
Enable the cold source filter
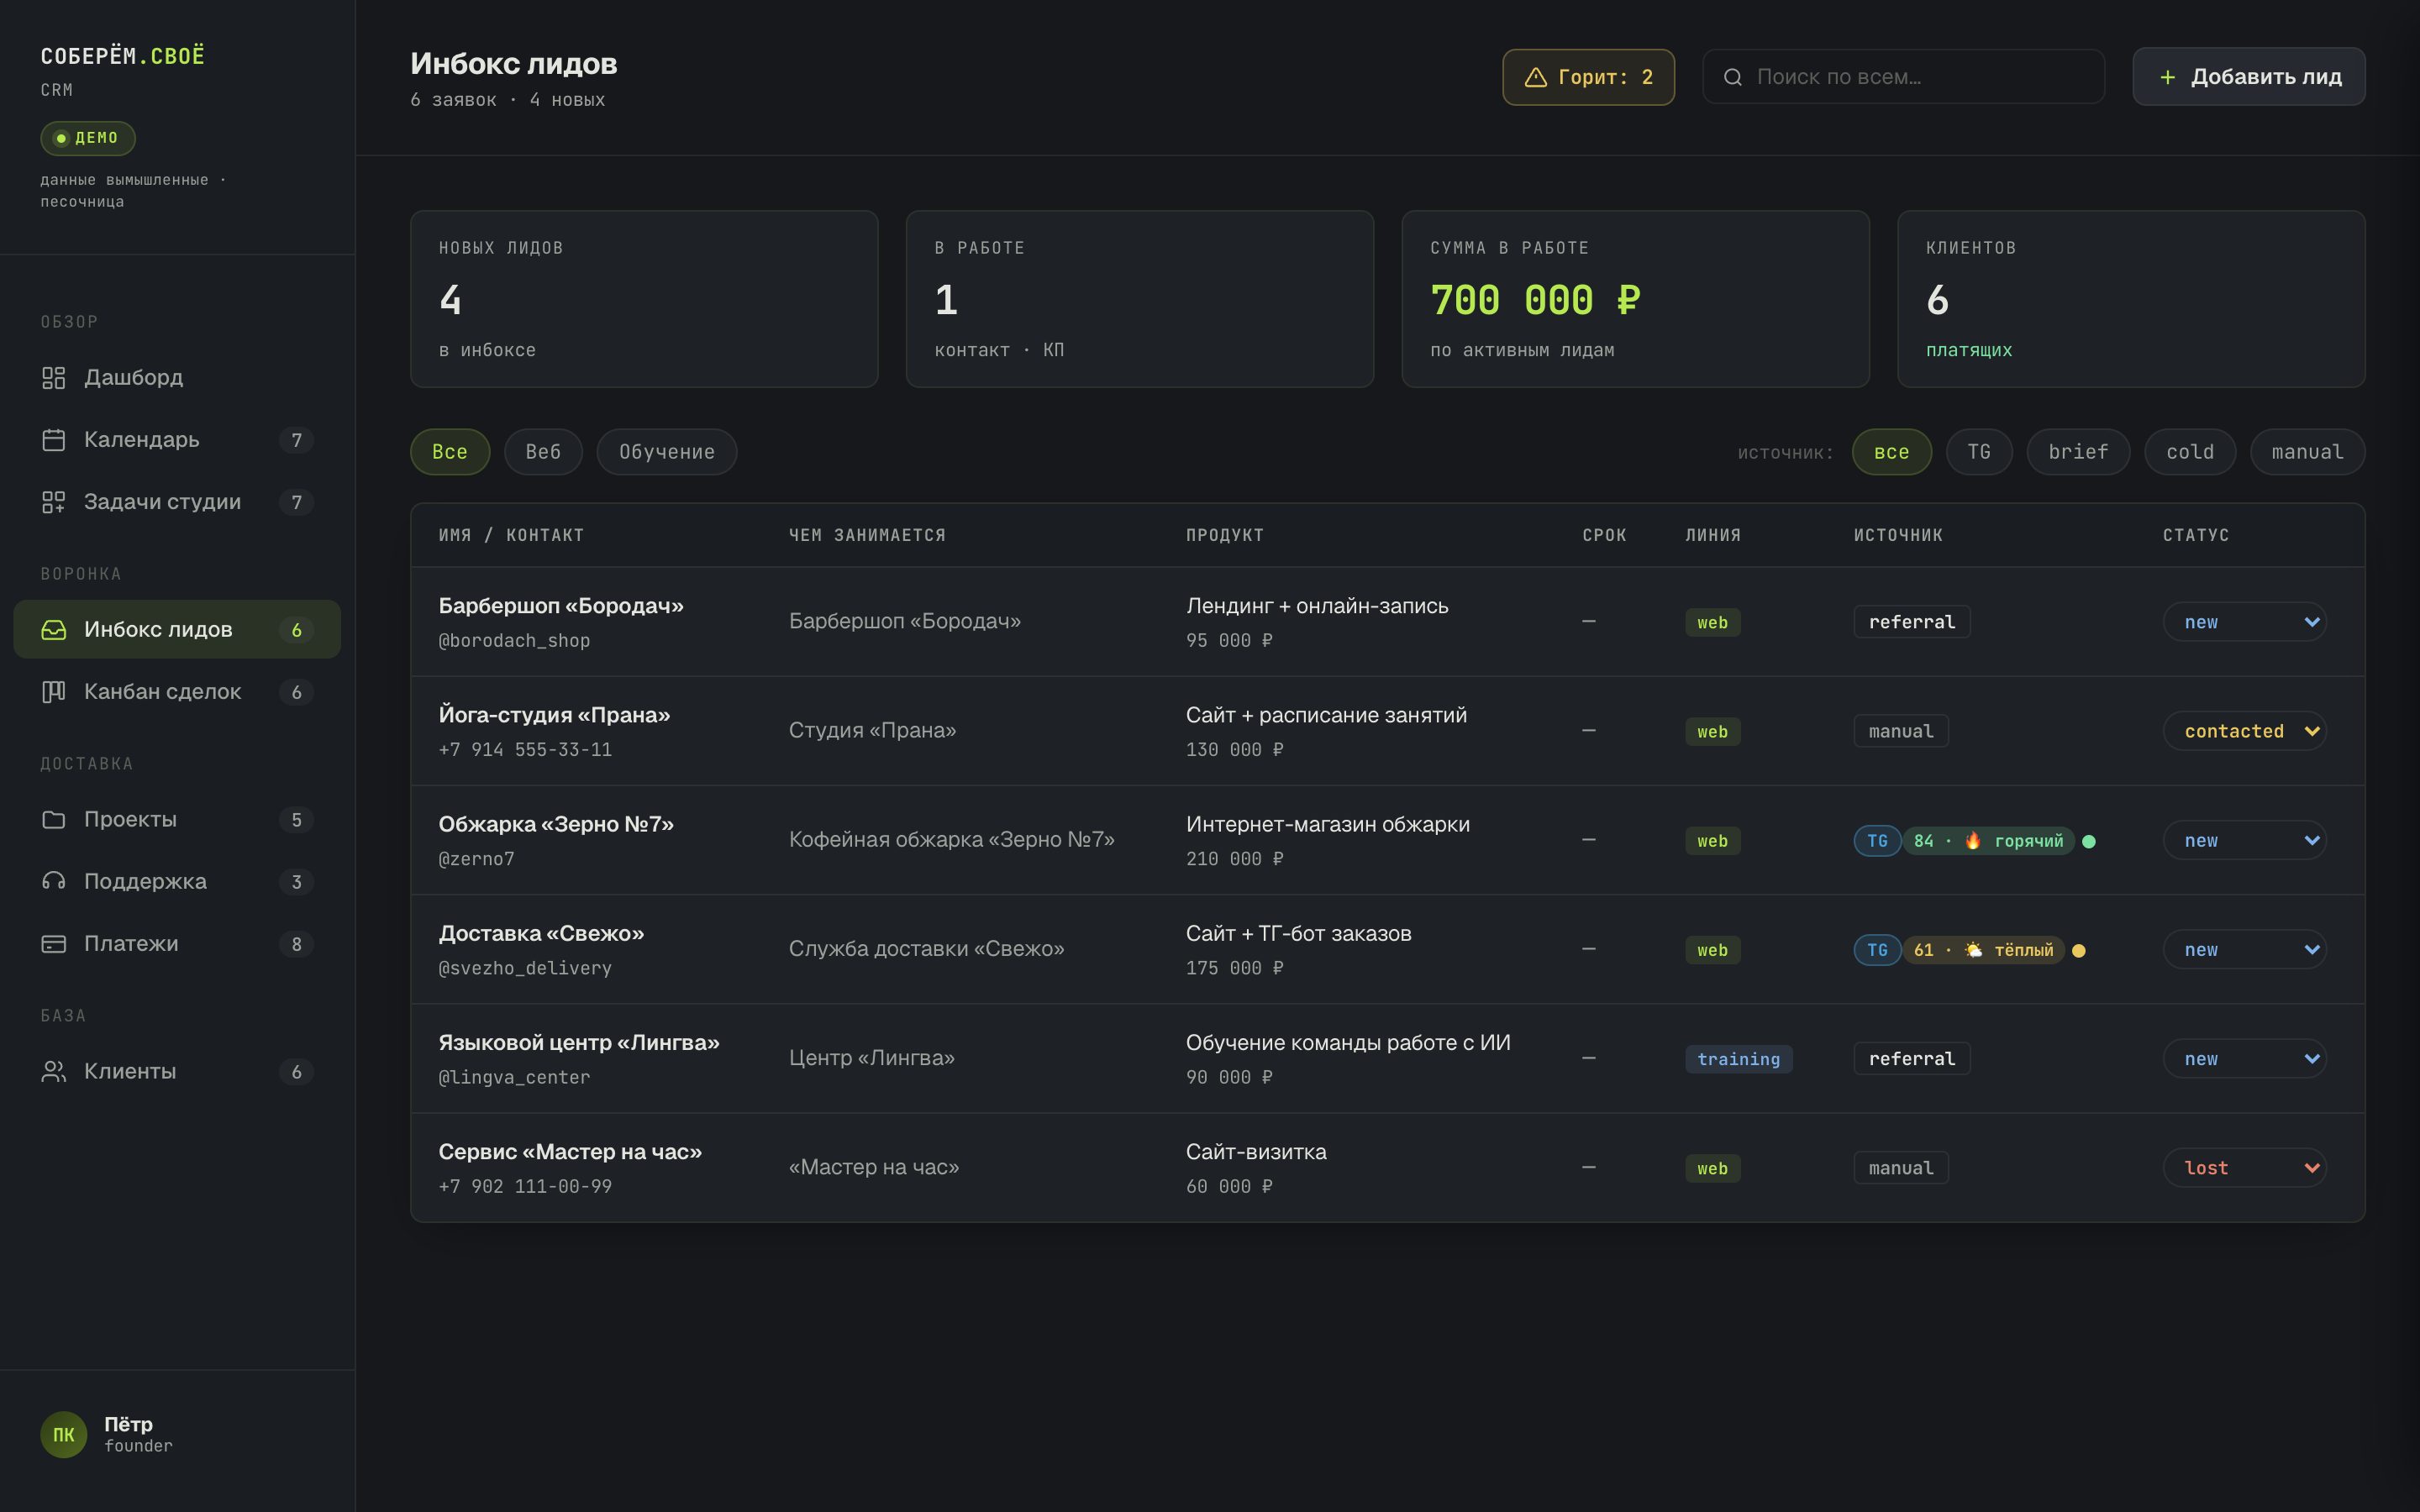pos(2190,452)
